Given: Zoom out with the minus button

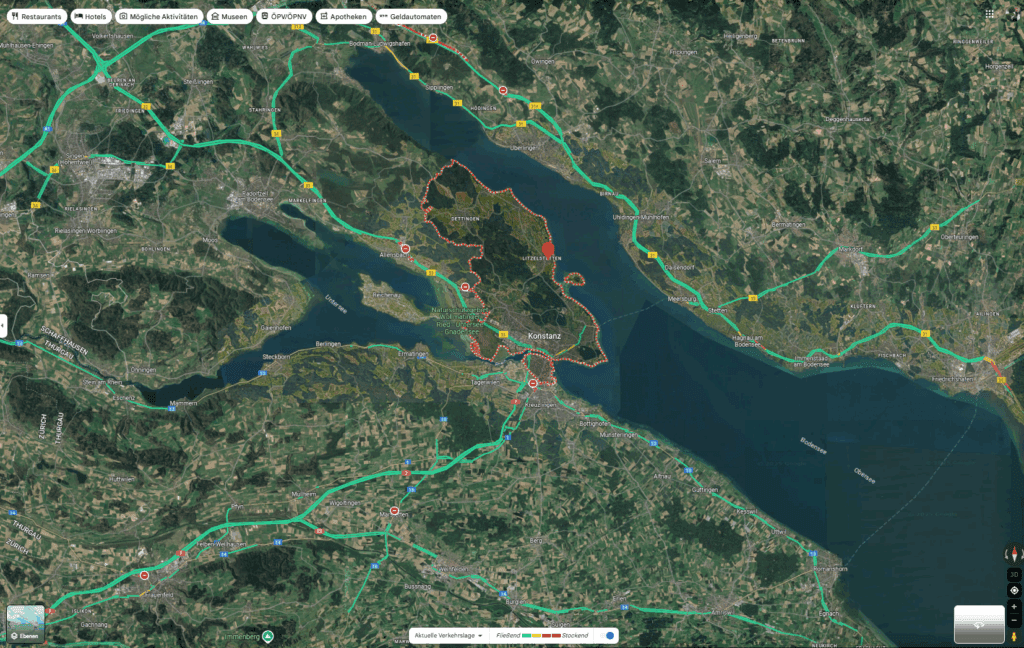Looking at the screenshot, I should tap(1013, 621).
